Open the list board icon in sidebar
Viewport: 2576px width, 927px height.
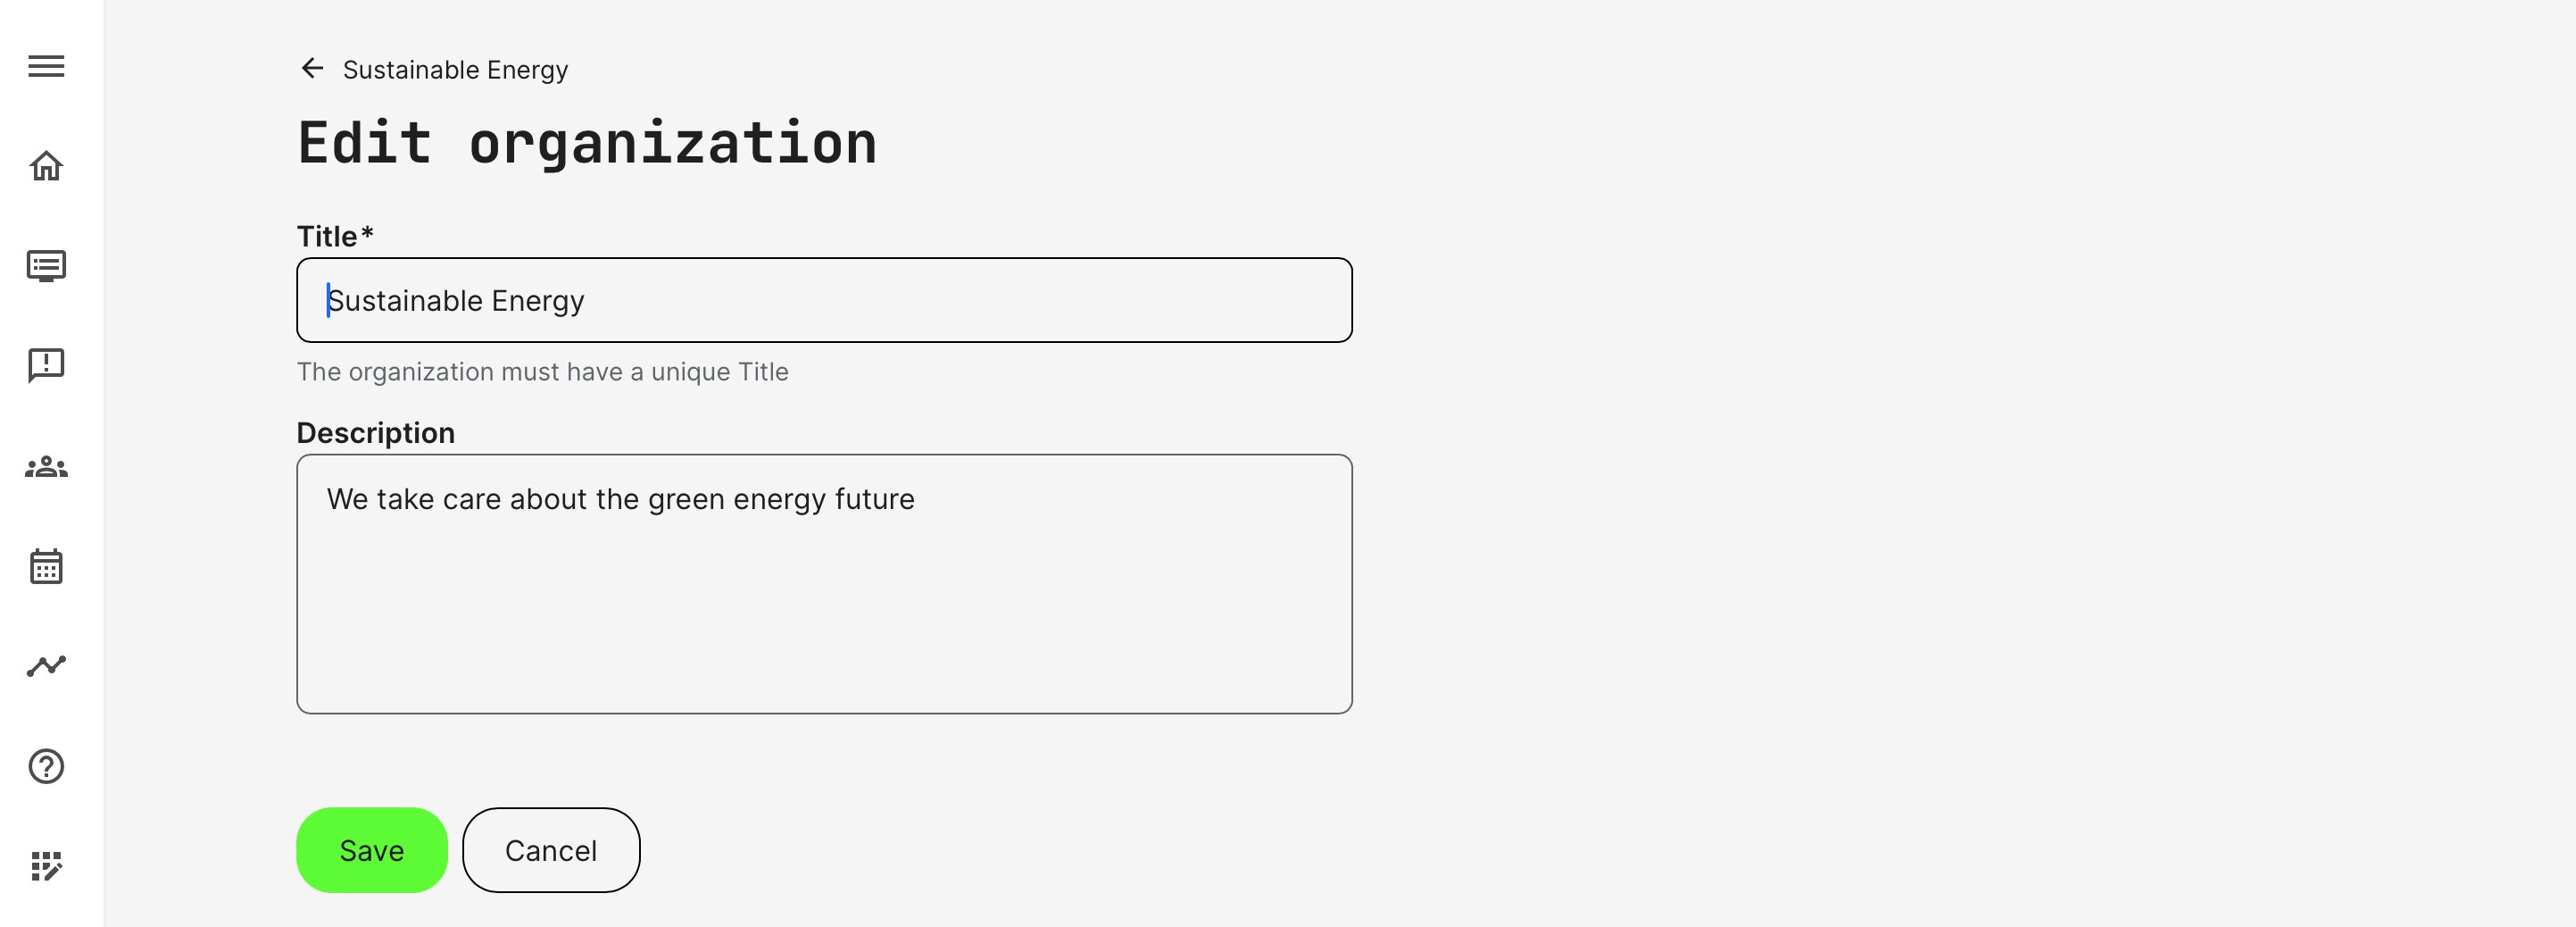46,266
